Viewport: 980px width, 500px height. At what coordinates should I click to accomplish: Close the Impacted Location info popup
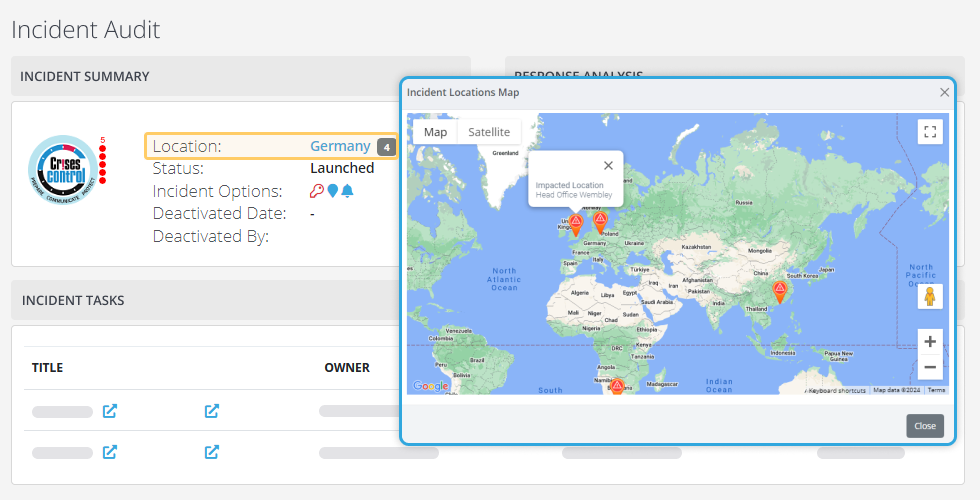(608, 166)
